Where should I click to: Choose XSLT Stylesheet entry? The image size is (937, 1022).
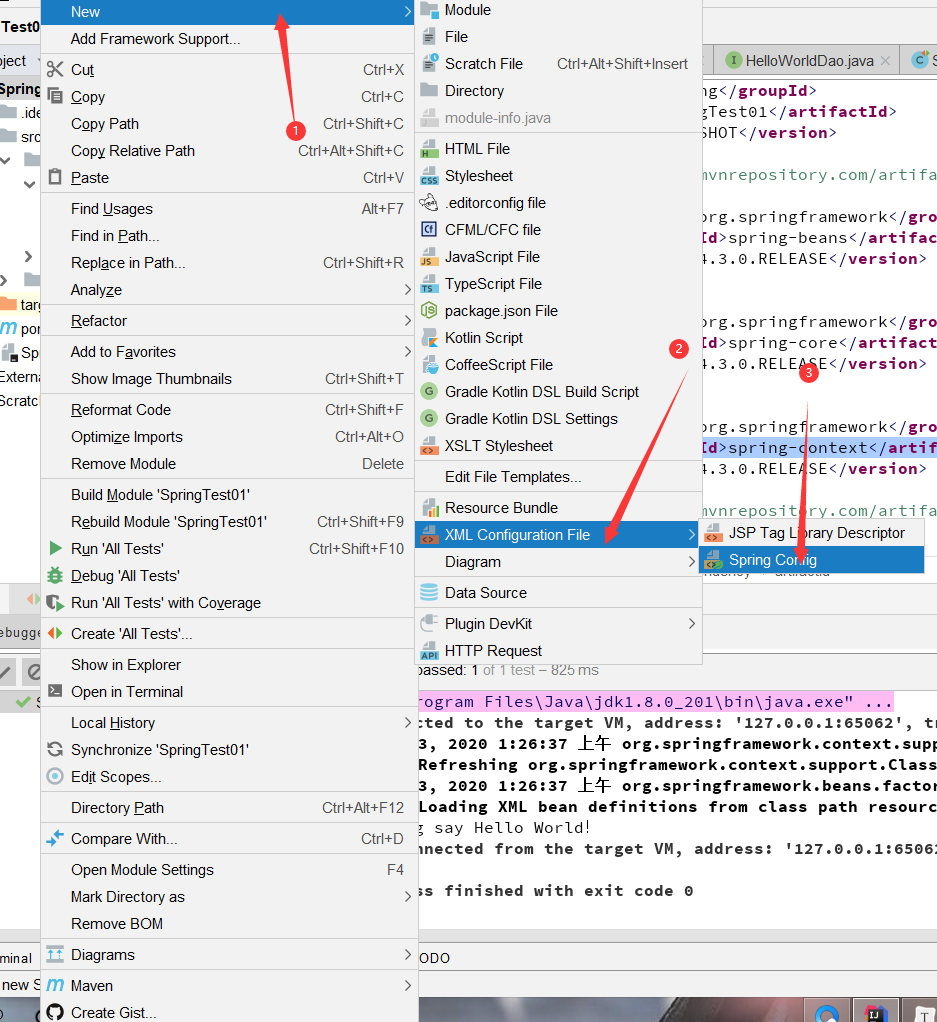pyautogui.click(x=558, y=446)
